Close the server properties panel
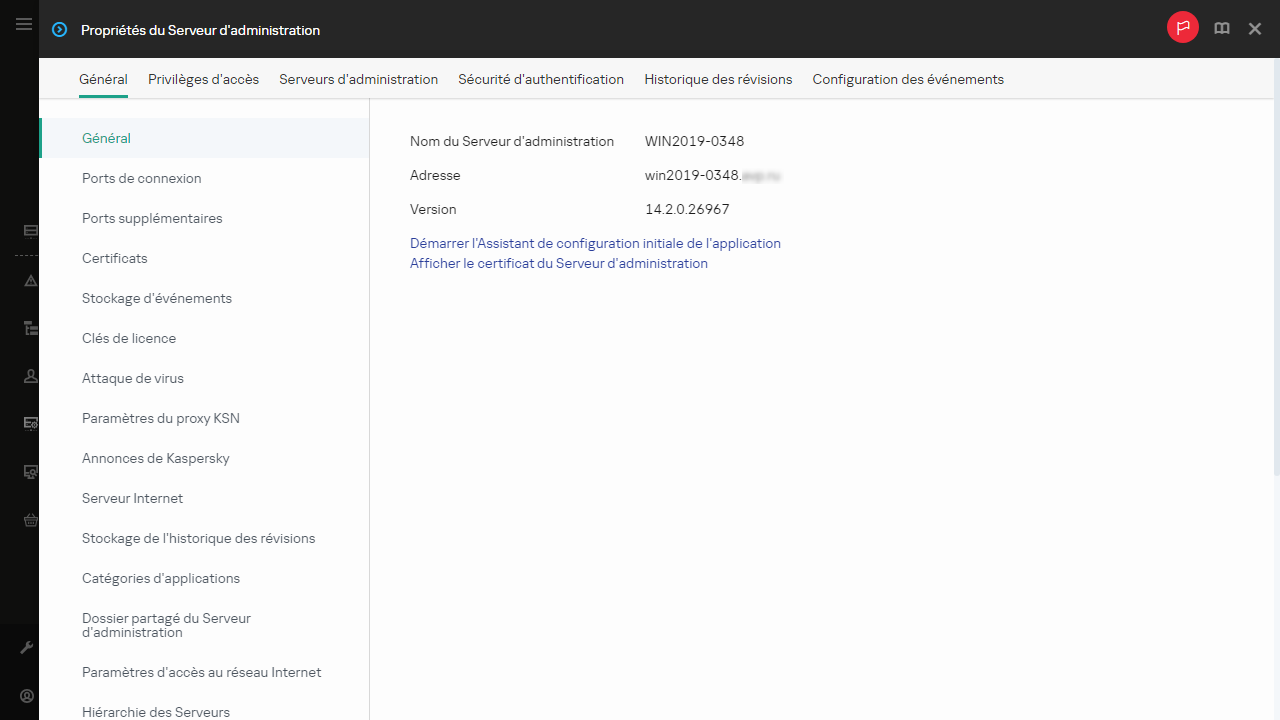 (x=1255, y=29)
